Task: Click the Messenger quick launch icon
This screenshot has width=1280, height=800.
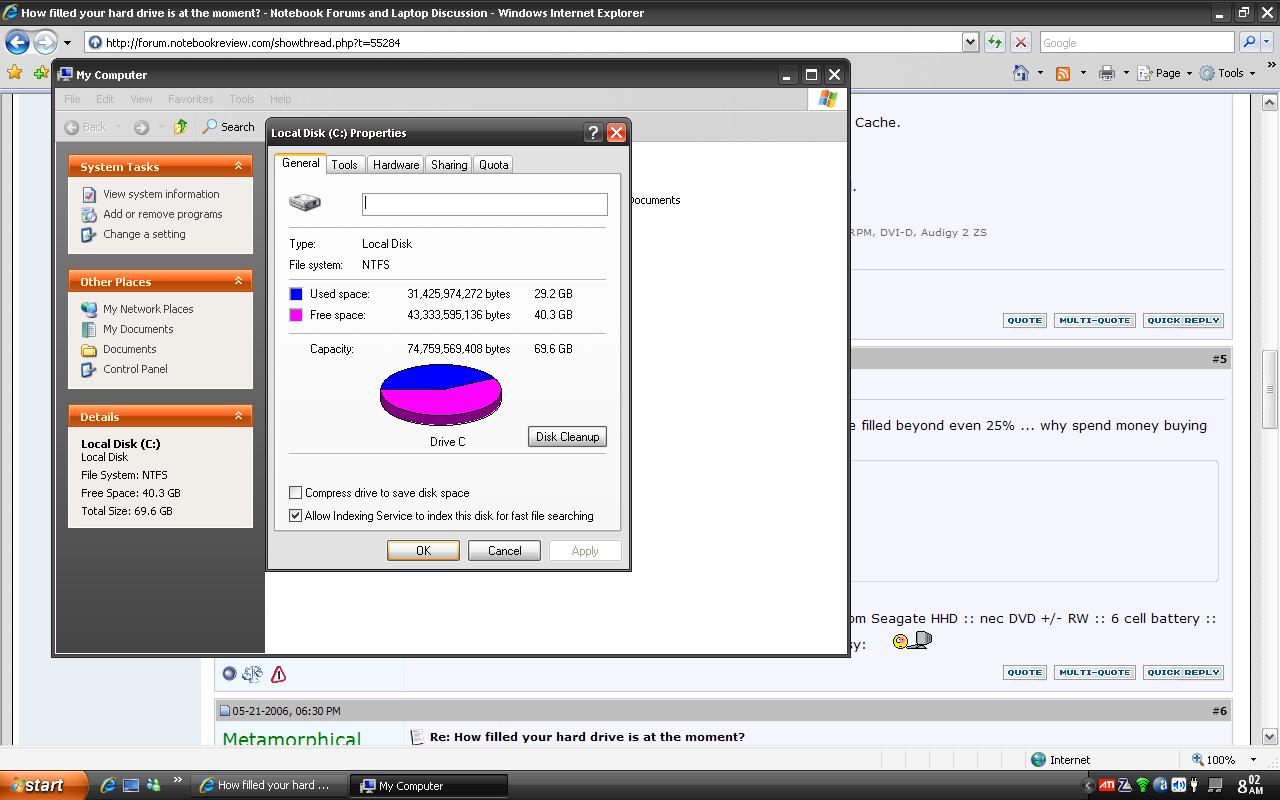Action: 153,785
